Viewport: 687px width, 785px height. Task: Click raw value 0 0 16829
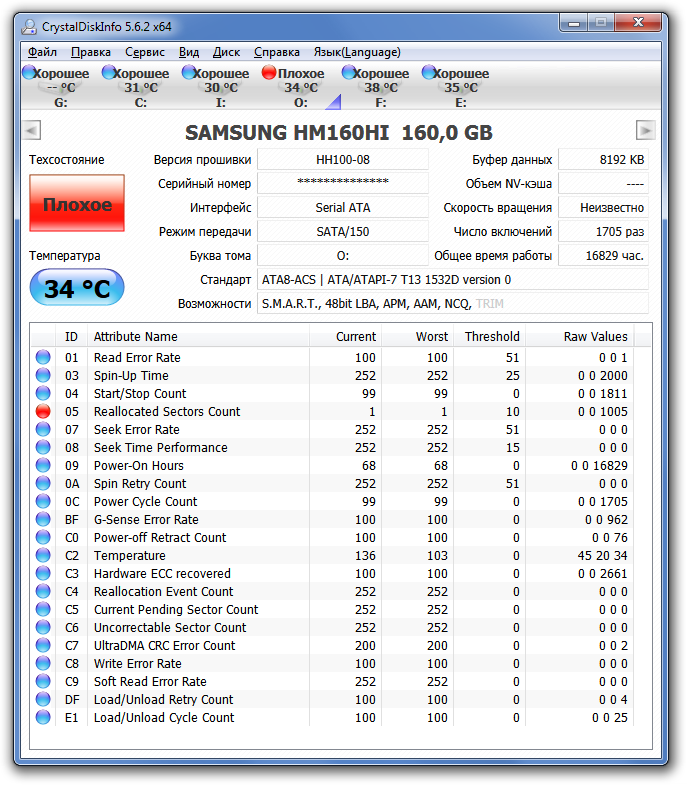(x=599, y=466)
